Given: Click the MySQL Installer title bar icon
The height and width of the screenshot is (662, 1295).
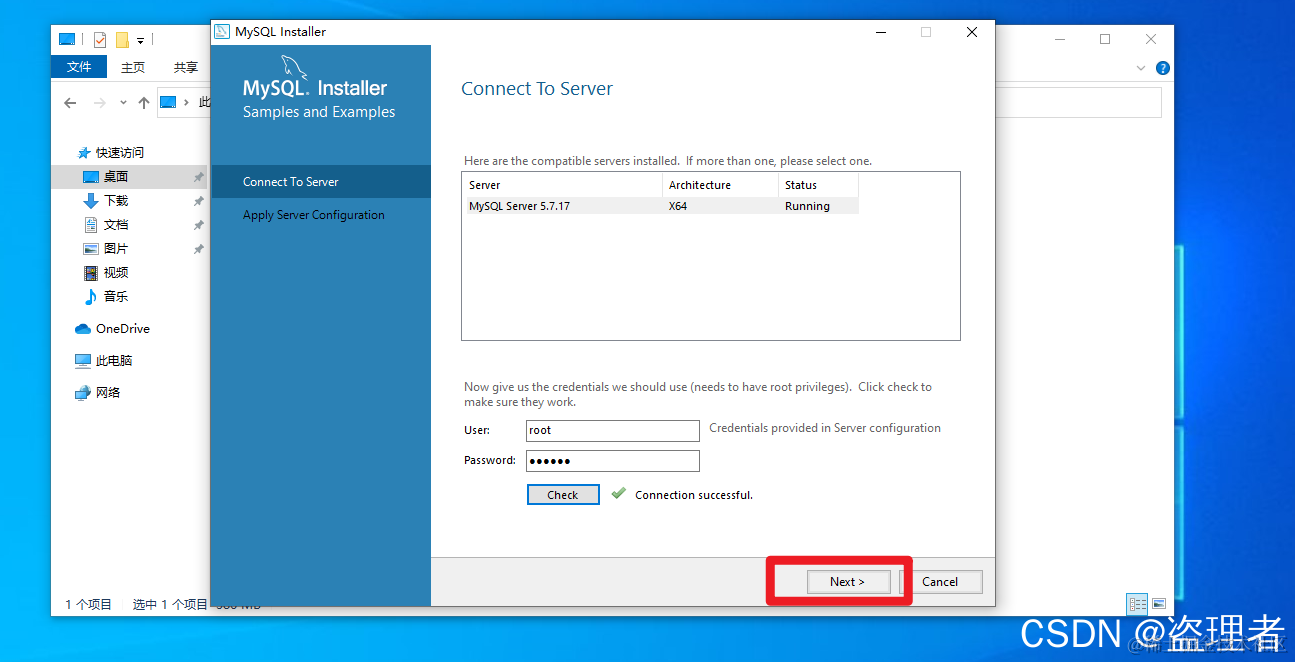Looking at the screenshot, I should (x=222, y=32).
